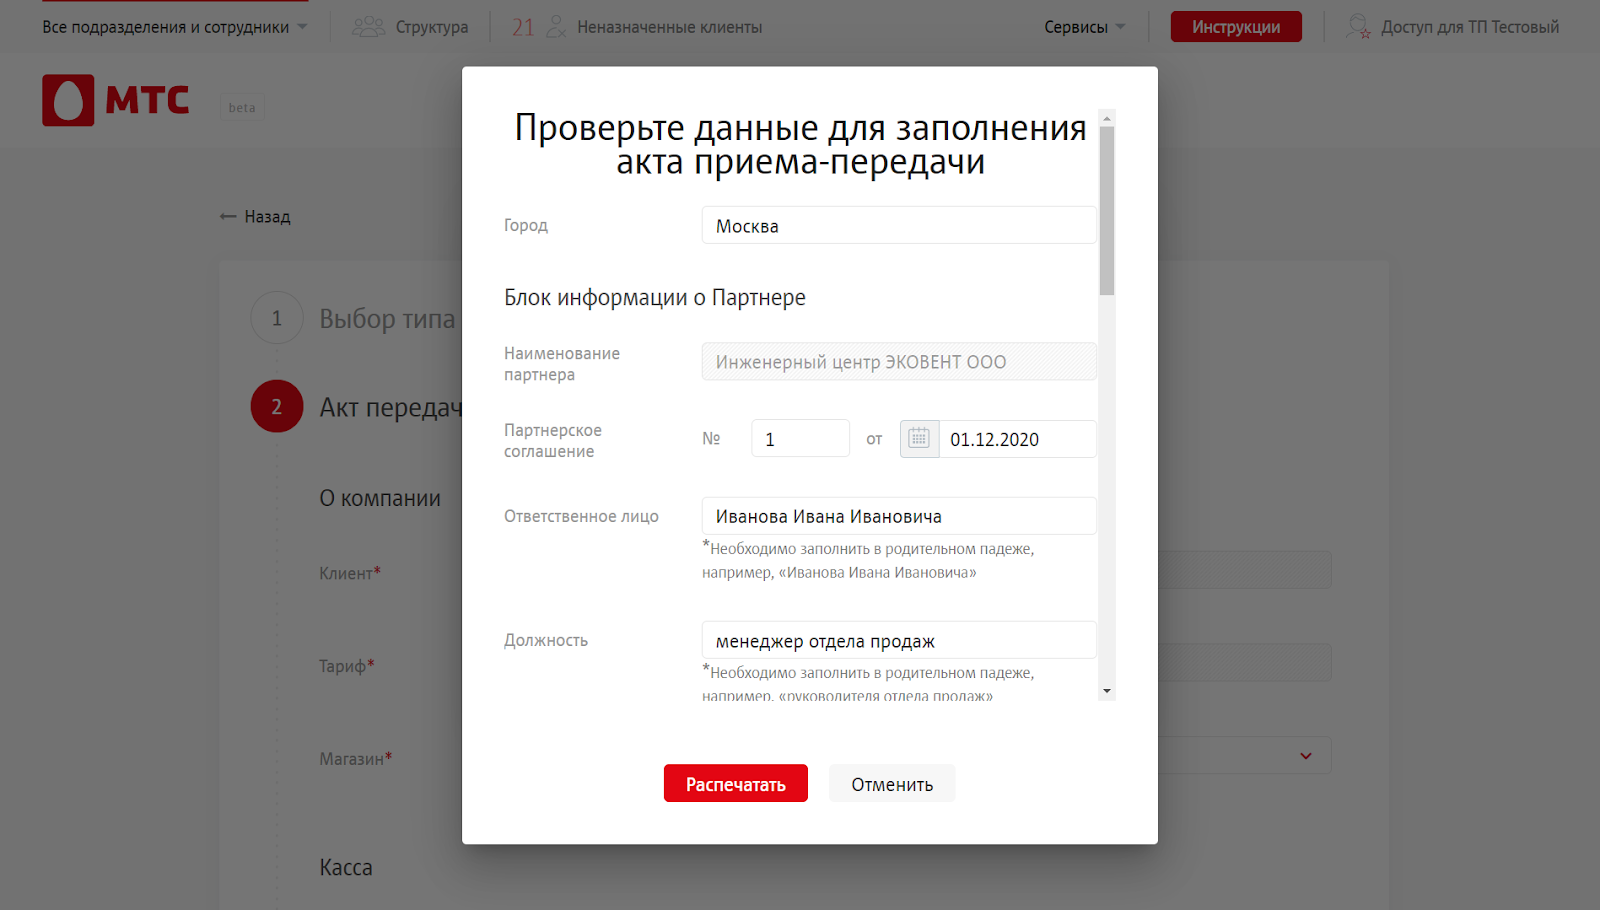Click the 'Касса' section heading
The height and width of the screenshot is (910, 1600).
point(346,867)
